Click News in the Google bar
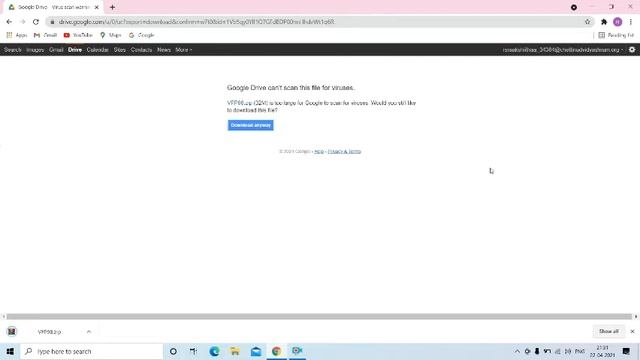Viewport: 640px width, 360px height. tap(164, 50)
